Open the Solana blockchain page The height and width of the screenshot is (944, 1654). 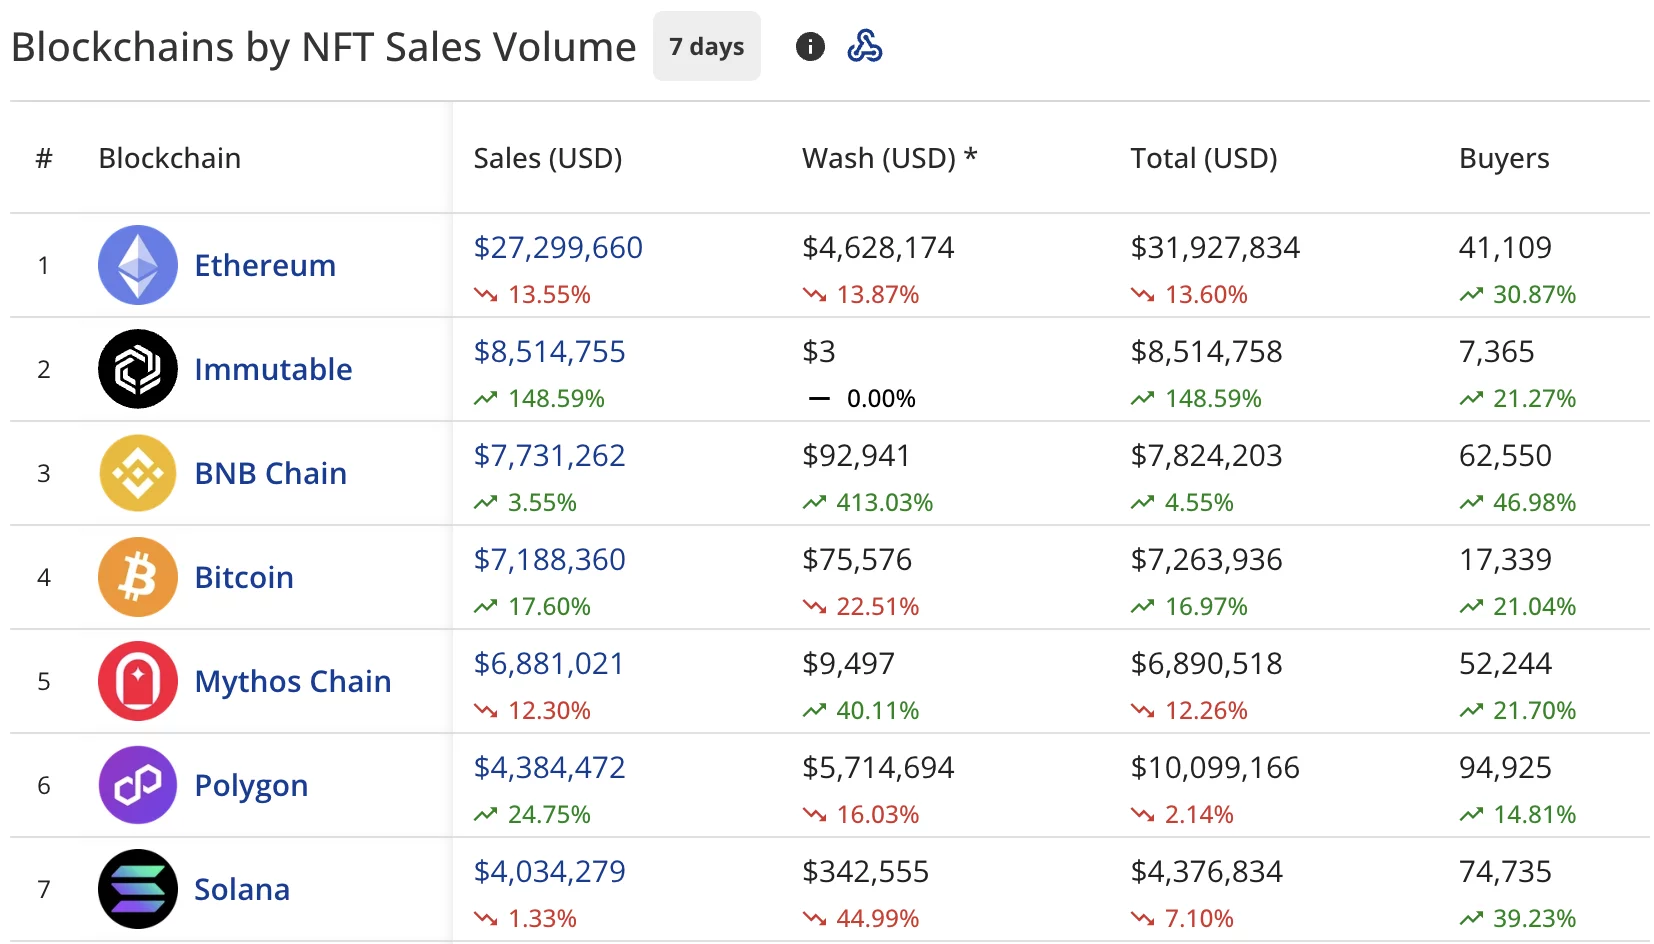point(241,889)
